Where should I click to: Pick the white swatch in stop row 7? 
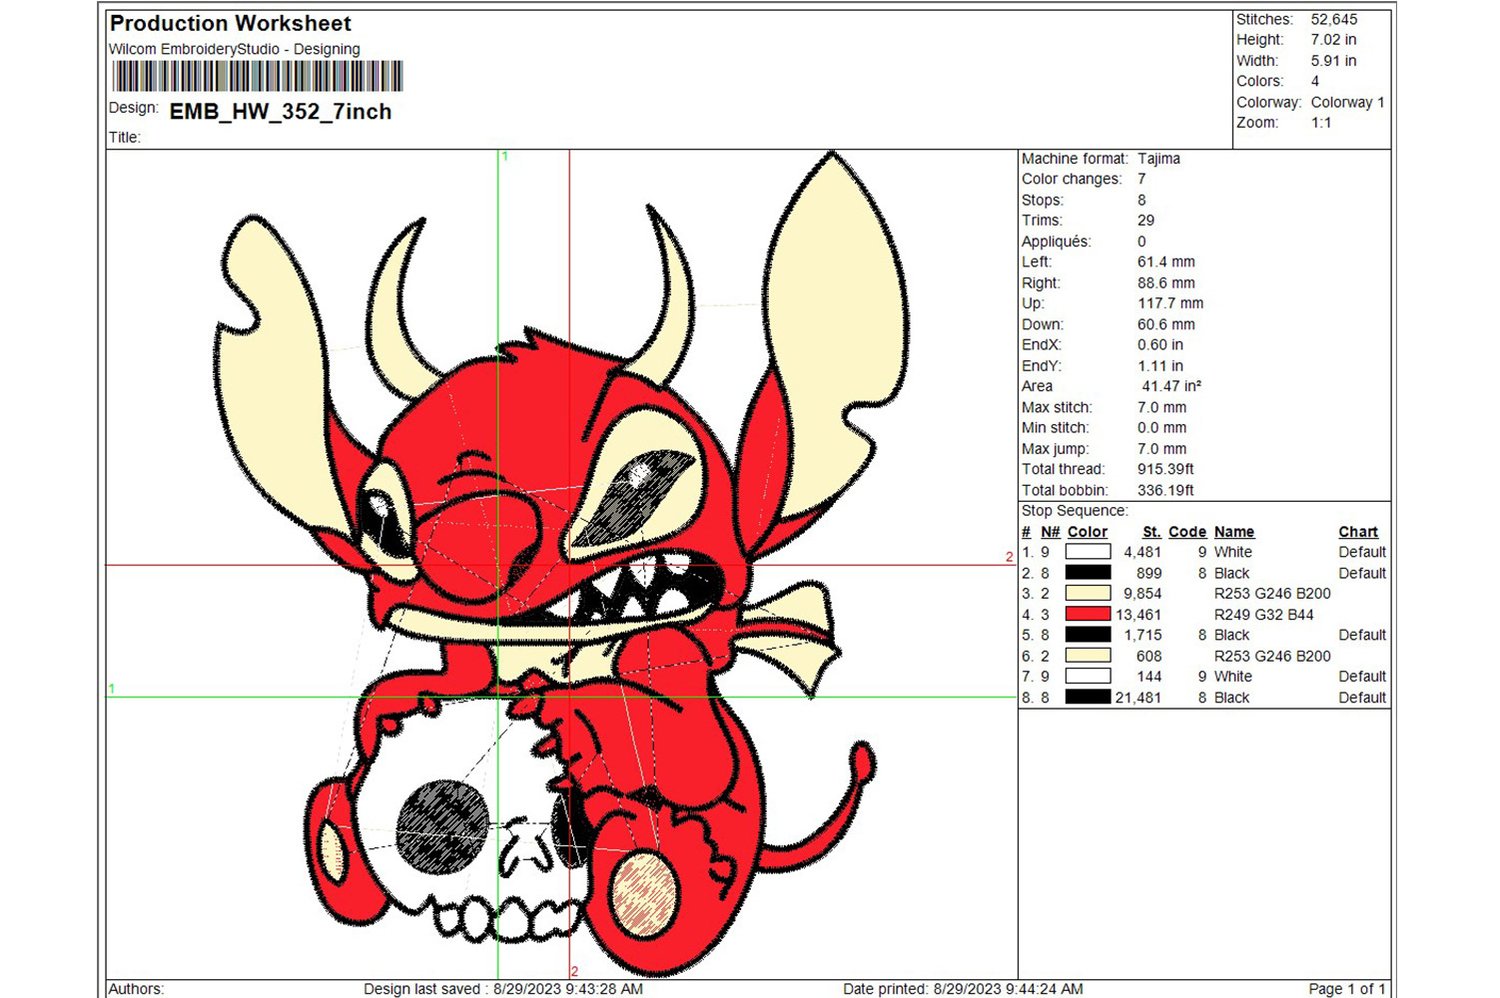[1088, 677]
